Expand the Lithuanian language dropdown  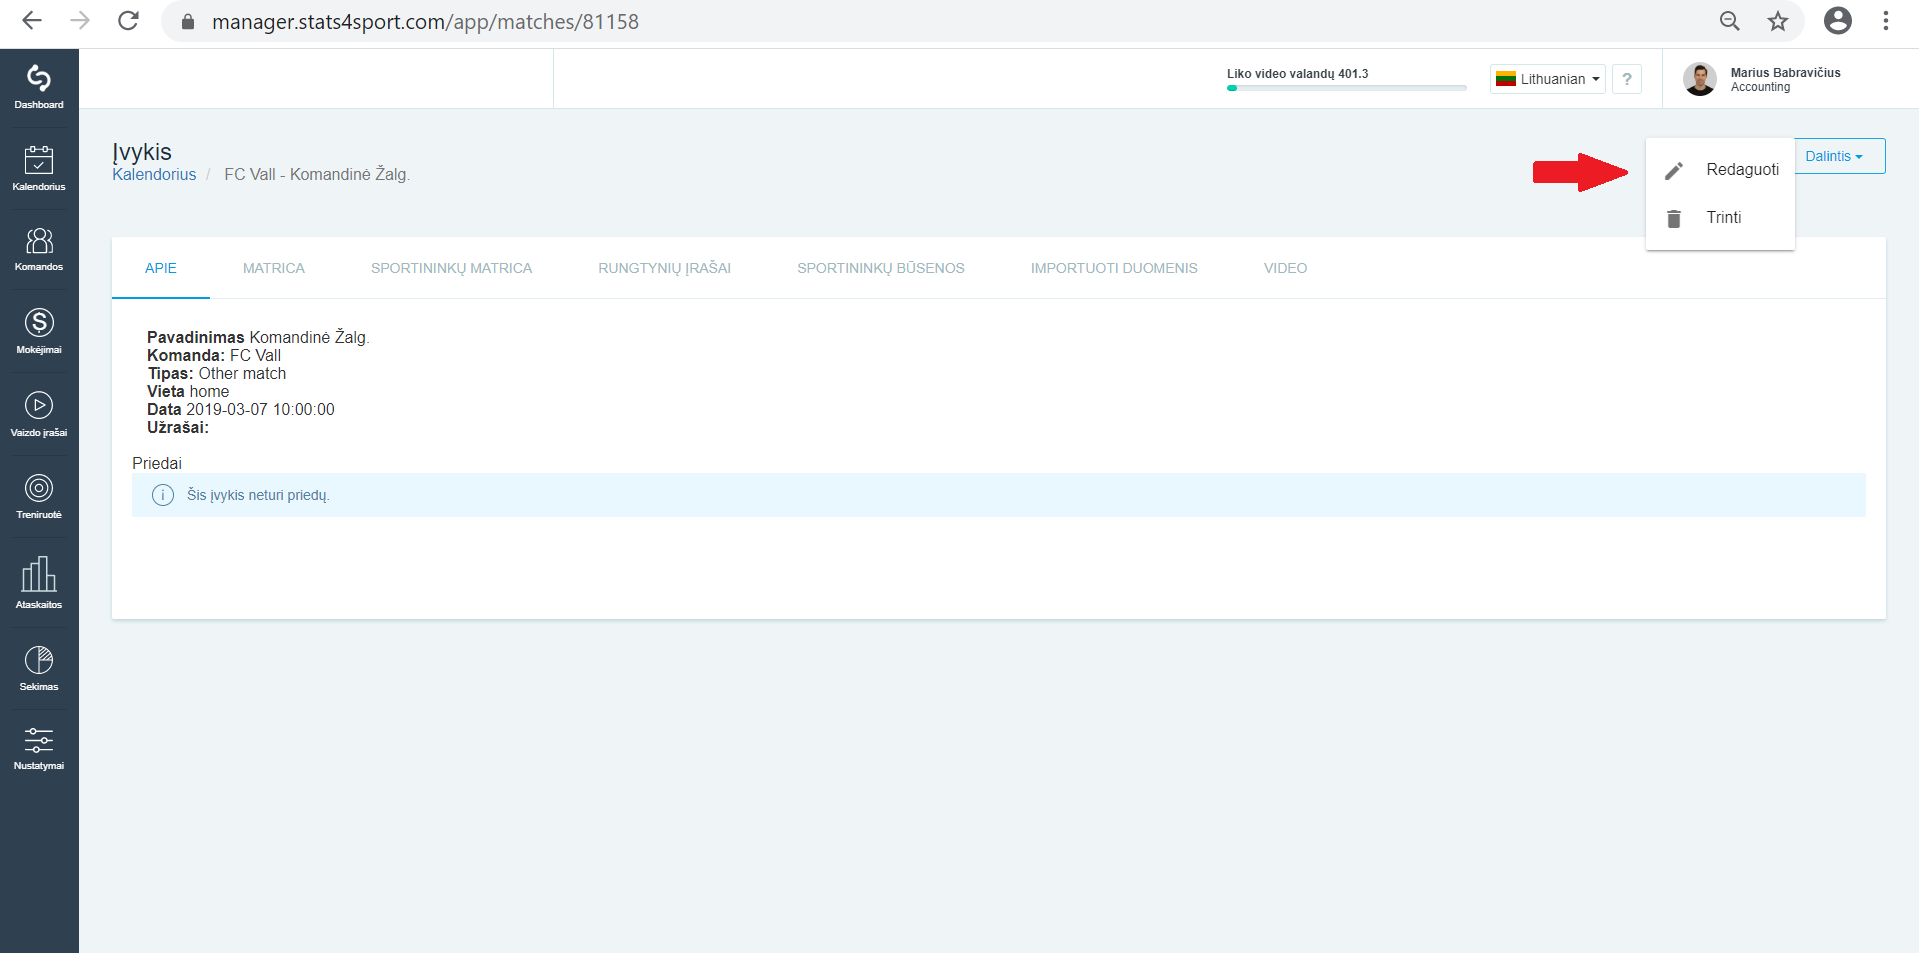click(x=1548, y=79)
